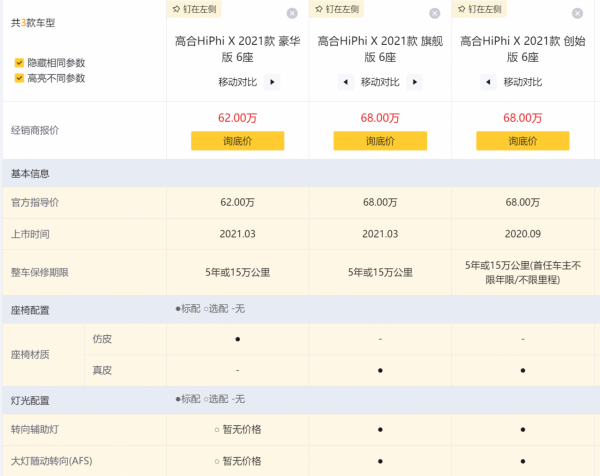Pin the 旗舰版 6座 column to the left
600x476 pixels.
coord(337,9)
